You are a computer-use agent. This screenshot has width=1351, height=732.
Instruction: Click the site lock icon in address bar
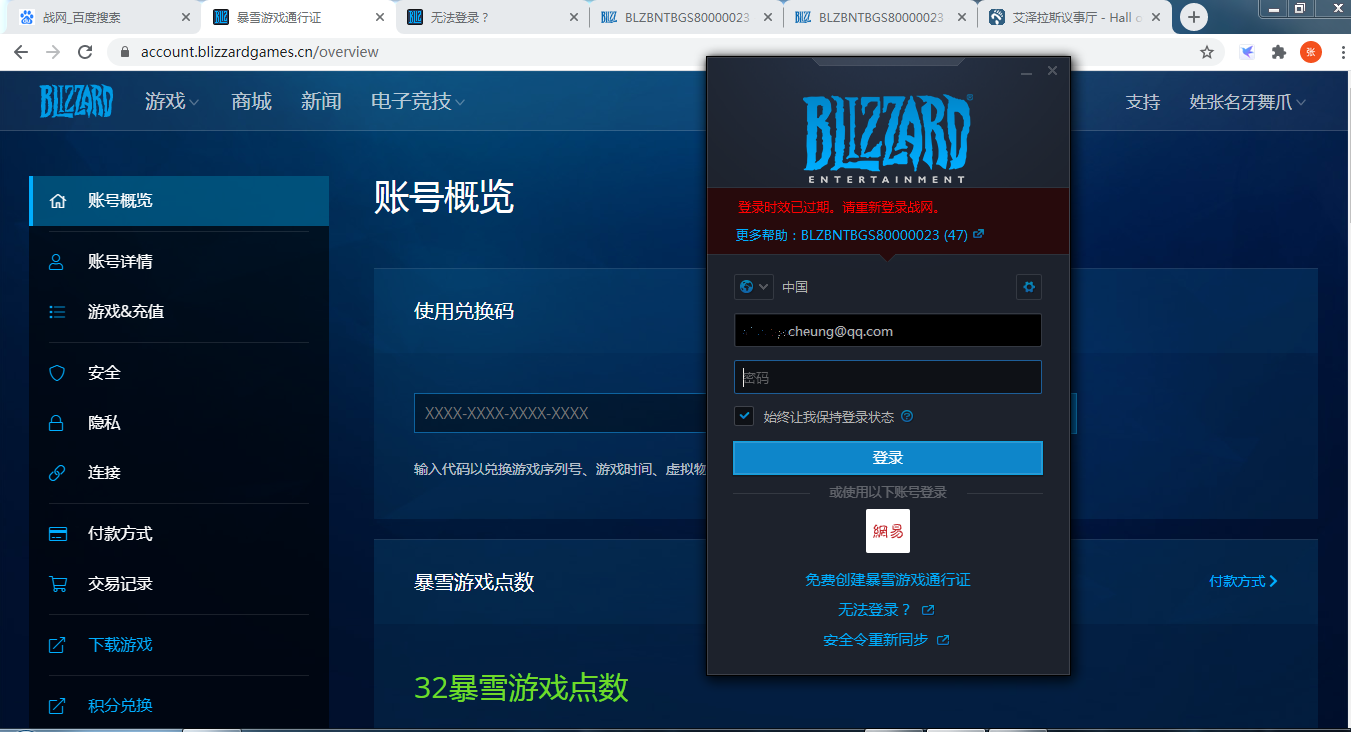126,52
